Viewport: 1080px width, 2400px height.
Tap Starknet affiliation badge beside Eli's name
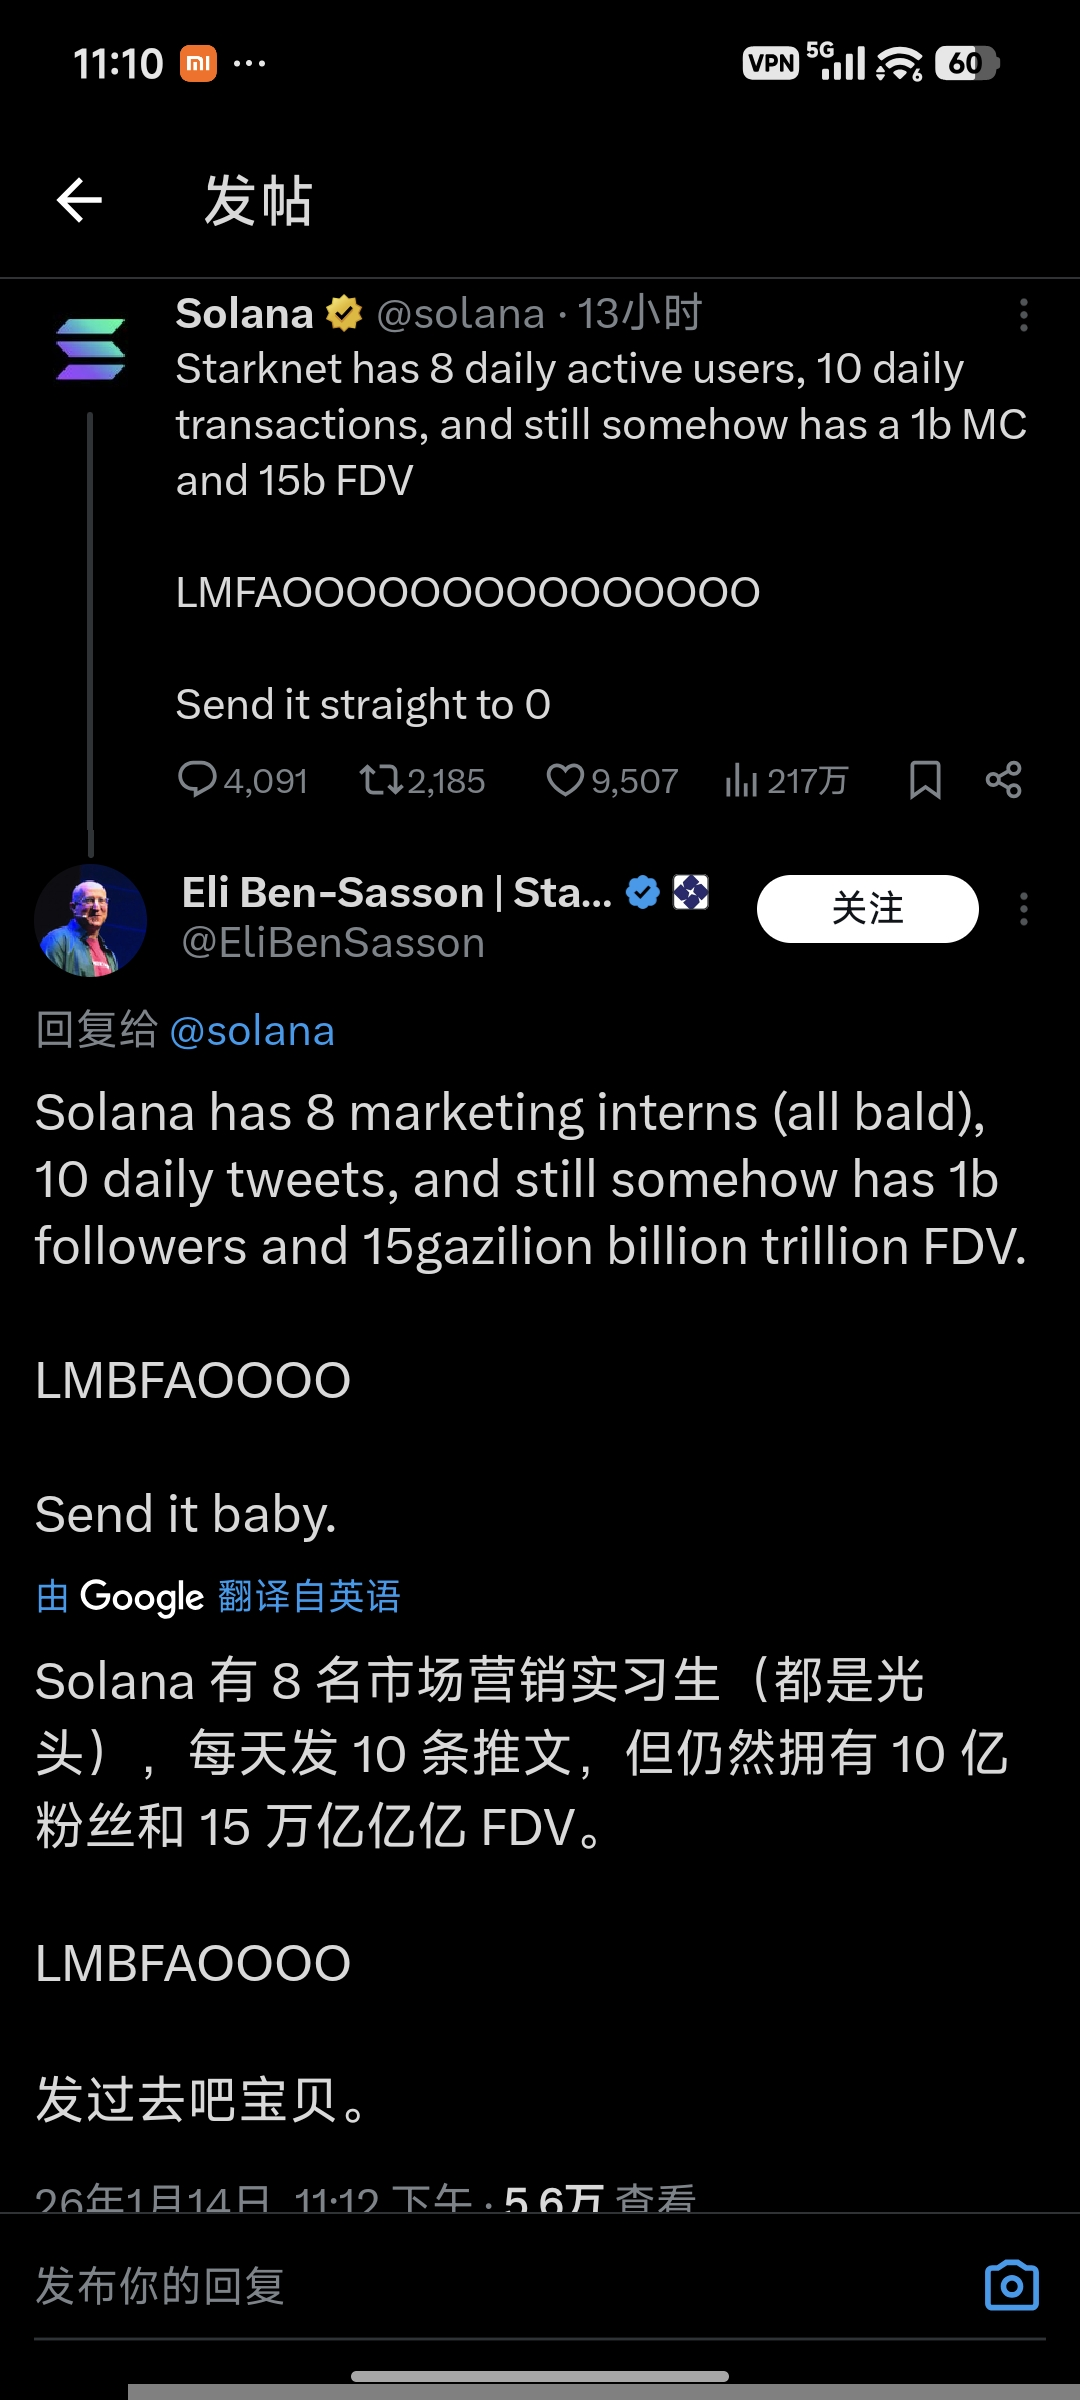tap(691, 892)
